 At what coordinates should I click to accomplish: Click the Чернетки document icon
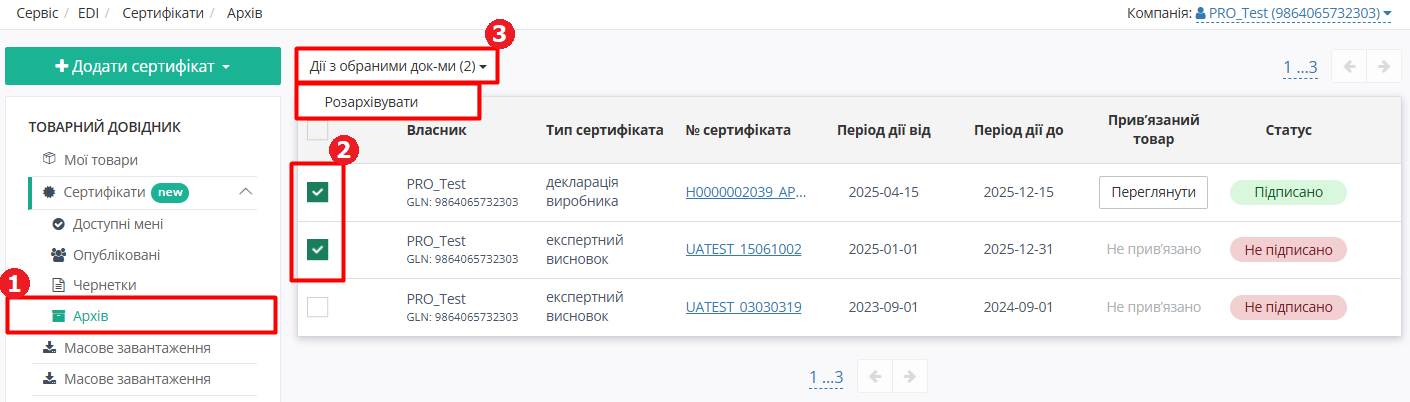pyautogui.click(x=58, y=285)
